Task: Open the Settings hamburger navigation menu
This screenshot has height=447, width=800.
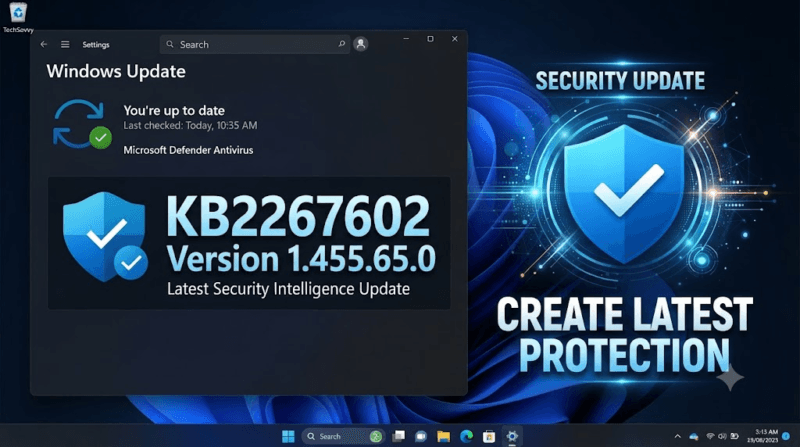Action: point(65,44)
